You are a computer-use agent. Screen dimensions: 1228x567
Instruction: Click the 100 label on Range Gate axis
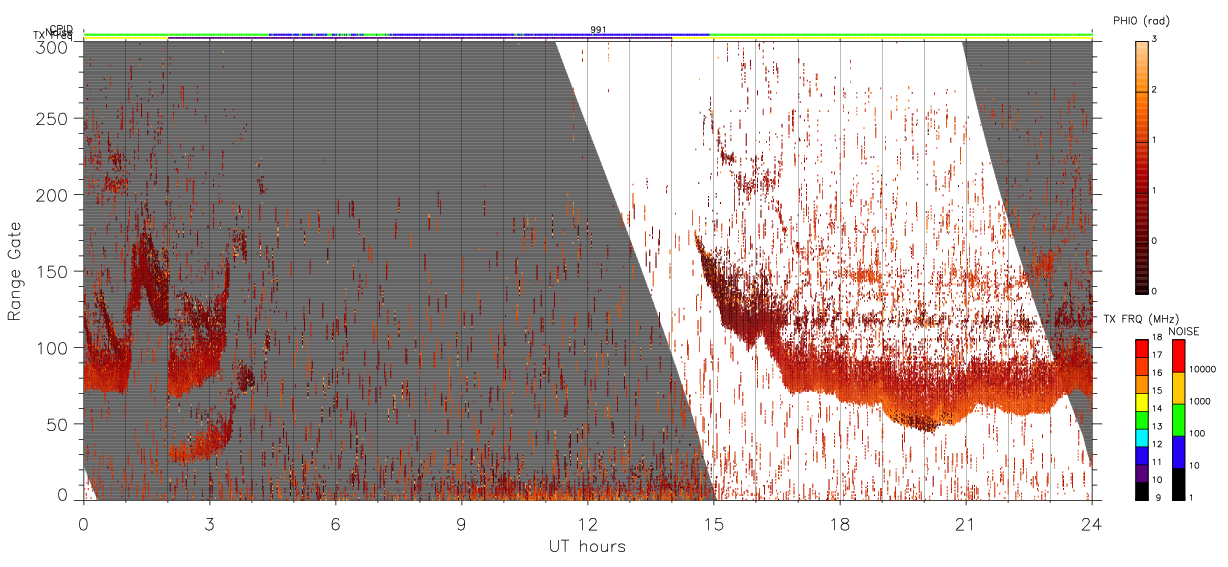click(53, 347)
